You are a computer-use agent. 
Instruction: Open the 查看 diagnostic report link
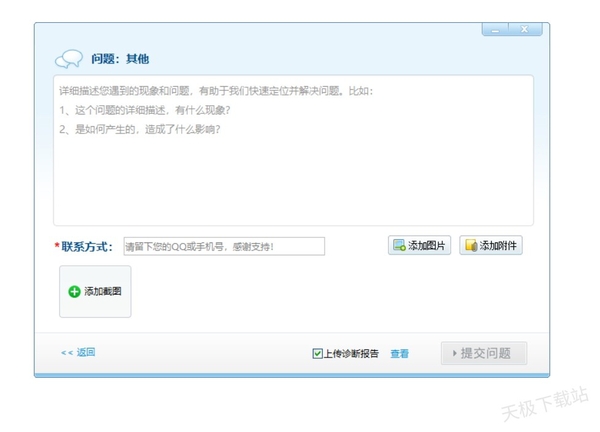tap(399, 354)
